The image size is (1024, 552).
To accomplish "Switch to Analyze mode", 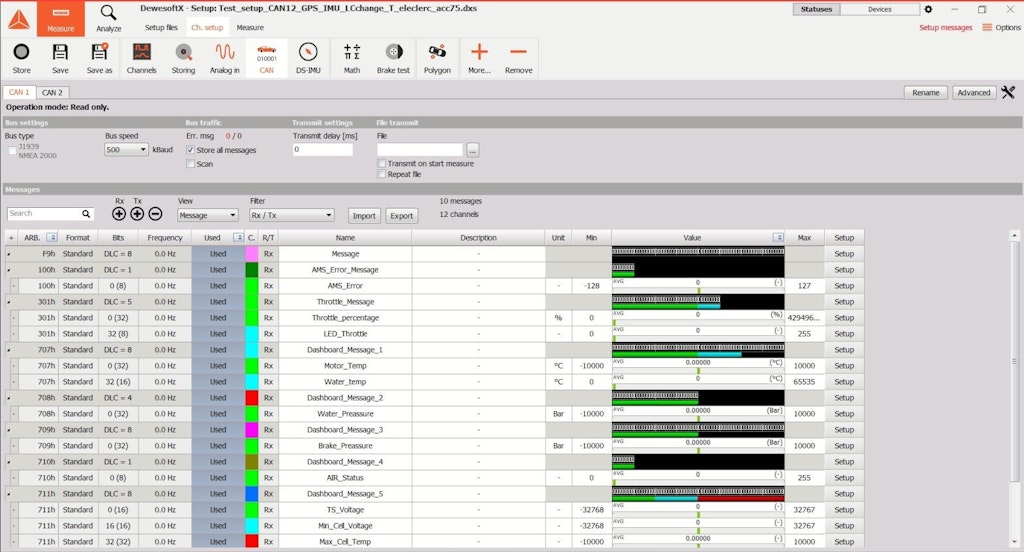I will [108, 18].
